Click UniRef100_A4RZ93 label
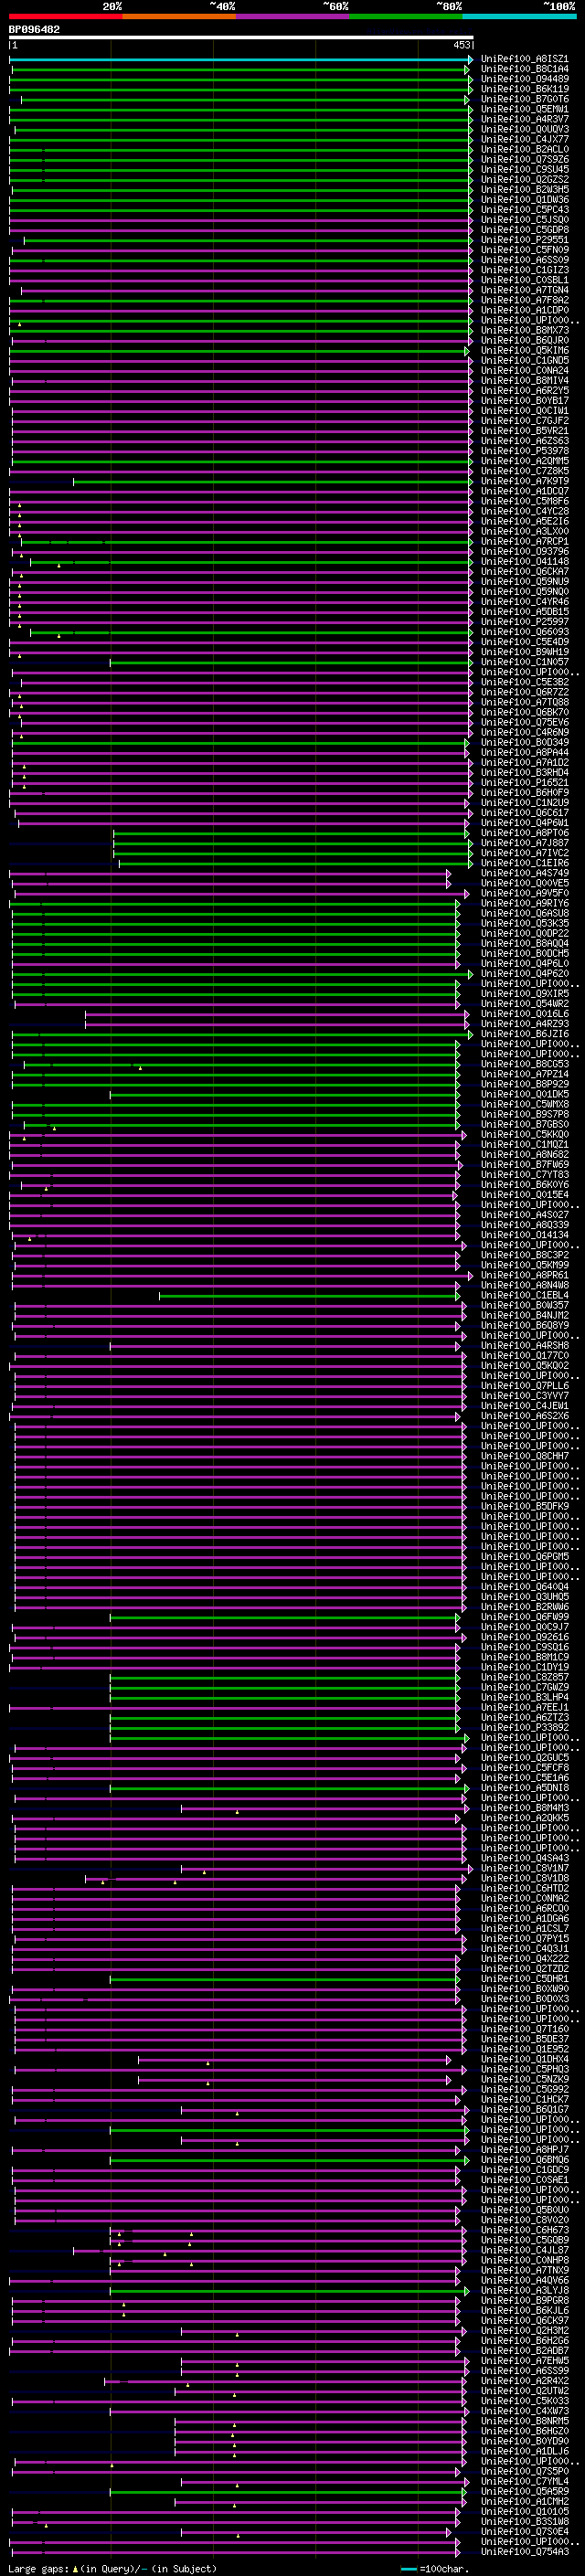 (x=524, y=1024)
